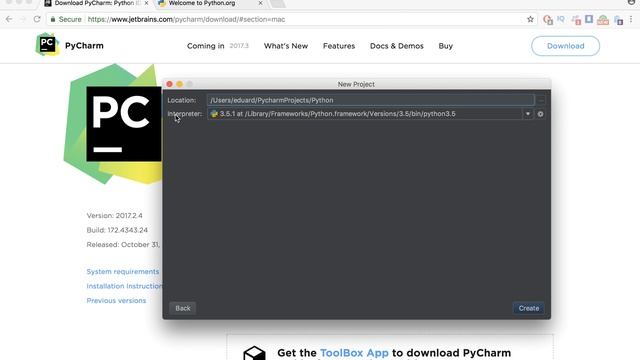Click the first red extension icon in toolbar
The width and height of the screenshot is (640, 360).
click(548, 19)
